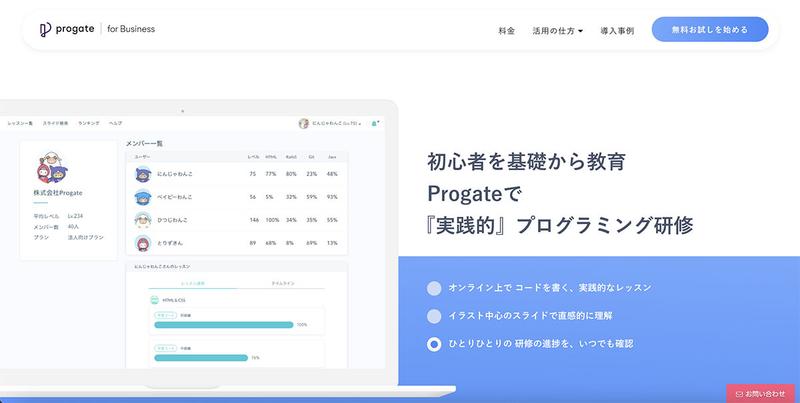The height and width of the screenshot is (403, 800).
Task: Open レッスン一覧 in the laptop mockup
Action: point(20,123)
